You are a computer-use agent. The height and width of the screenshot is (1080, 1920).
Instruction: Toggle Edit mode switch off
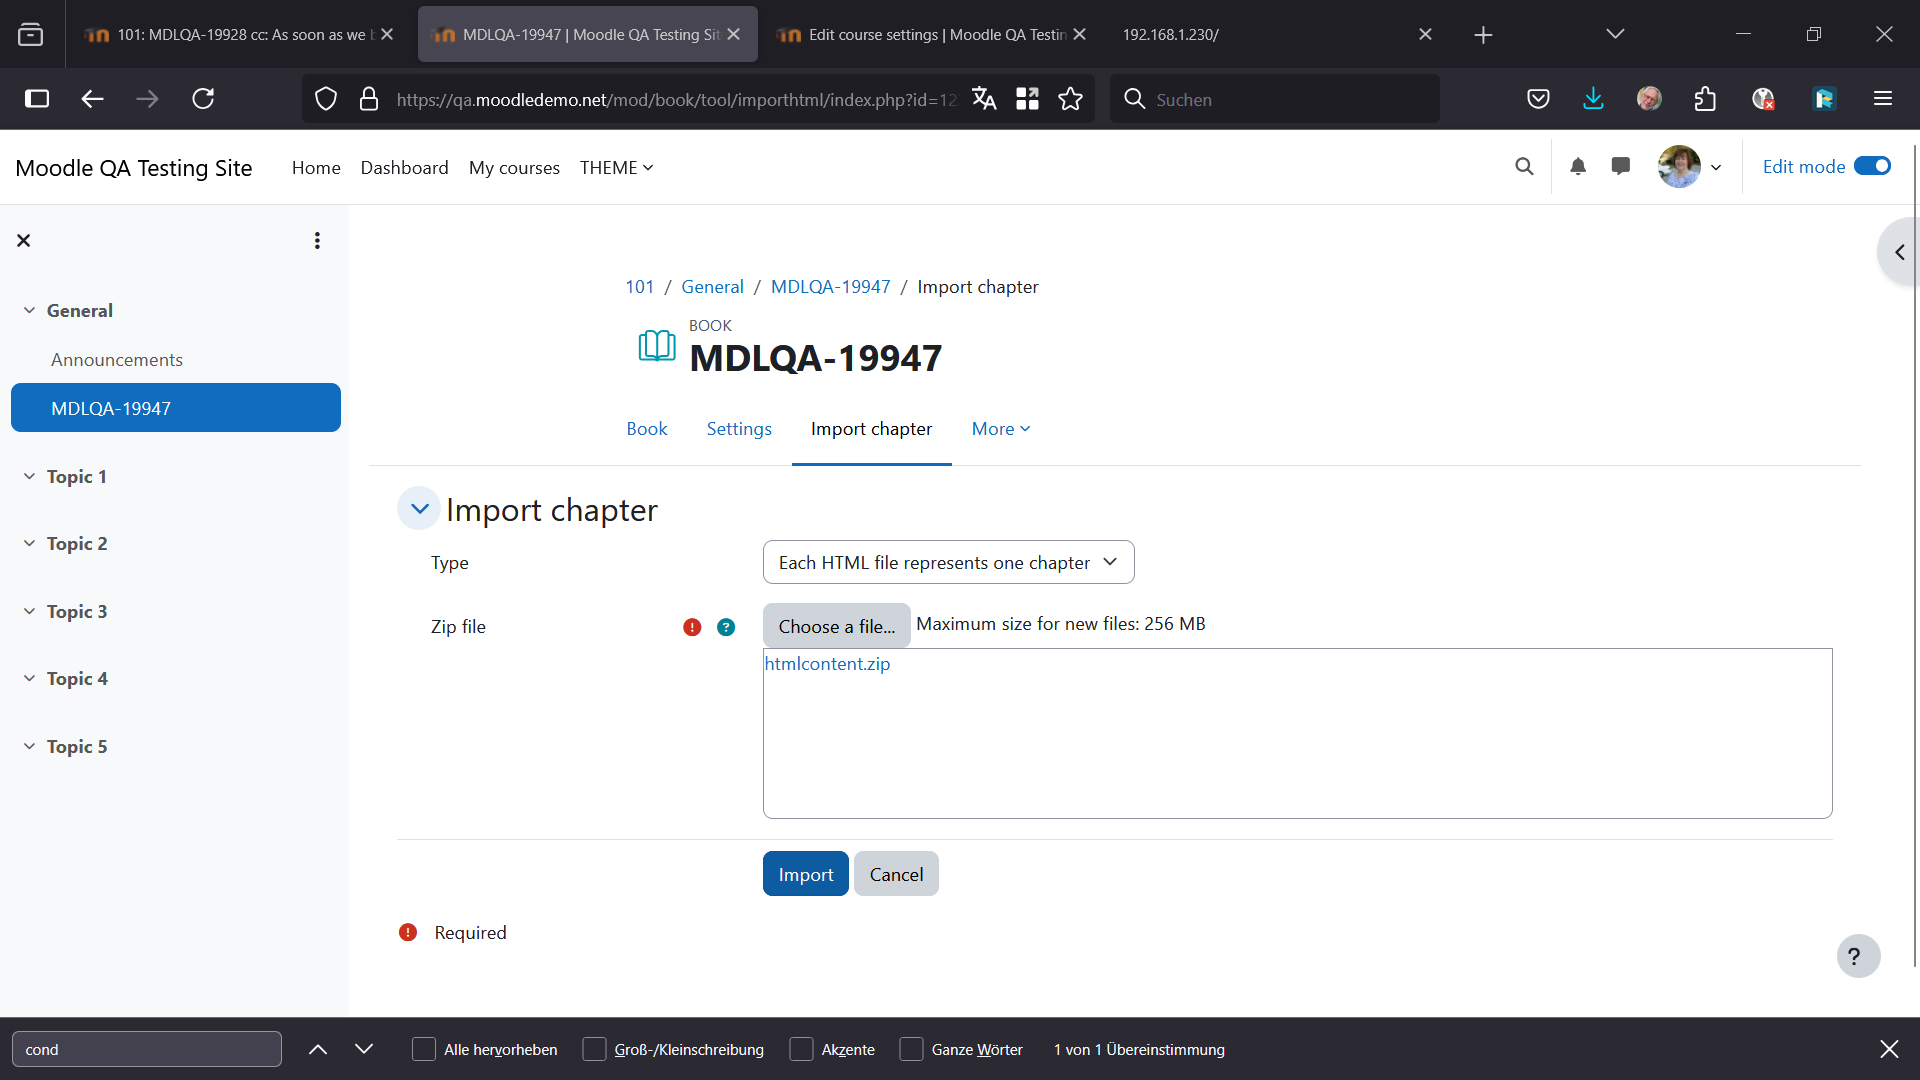[x=1872, y=166]
